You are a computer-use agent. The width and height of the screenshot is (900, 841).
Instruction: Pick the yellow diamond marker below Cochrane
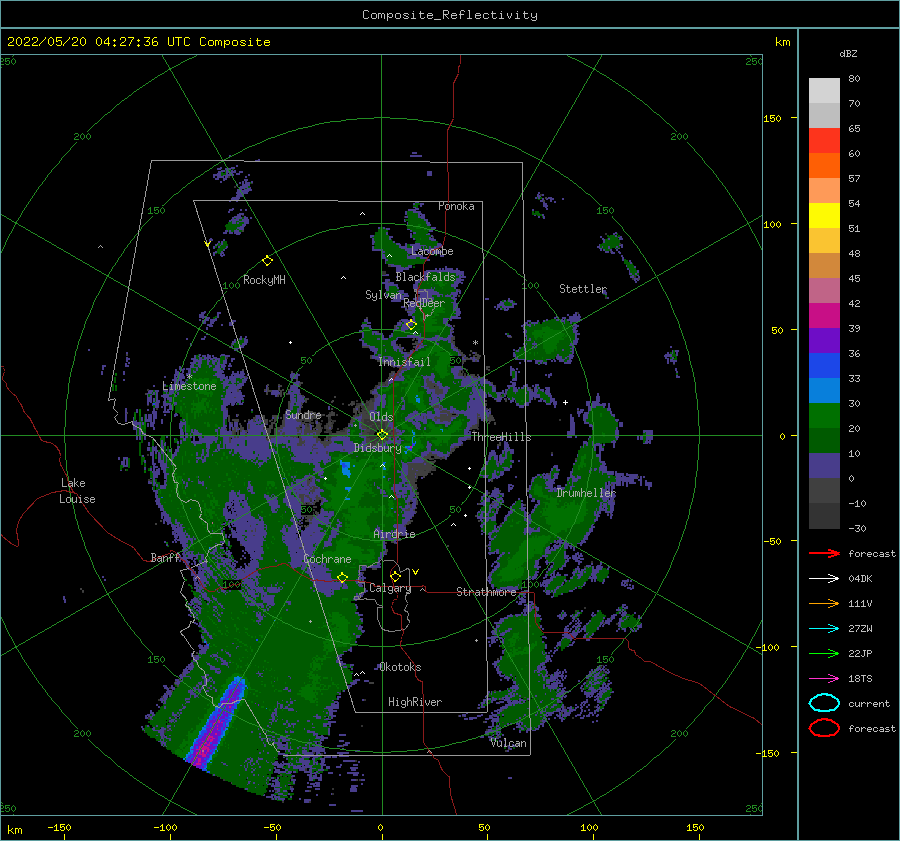[342, 577]
